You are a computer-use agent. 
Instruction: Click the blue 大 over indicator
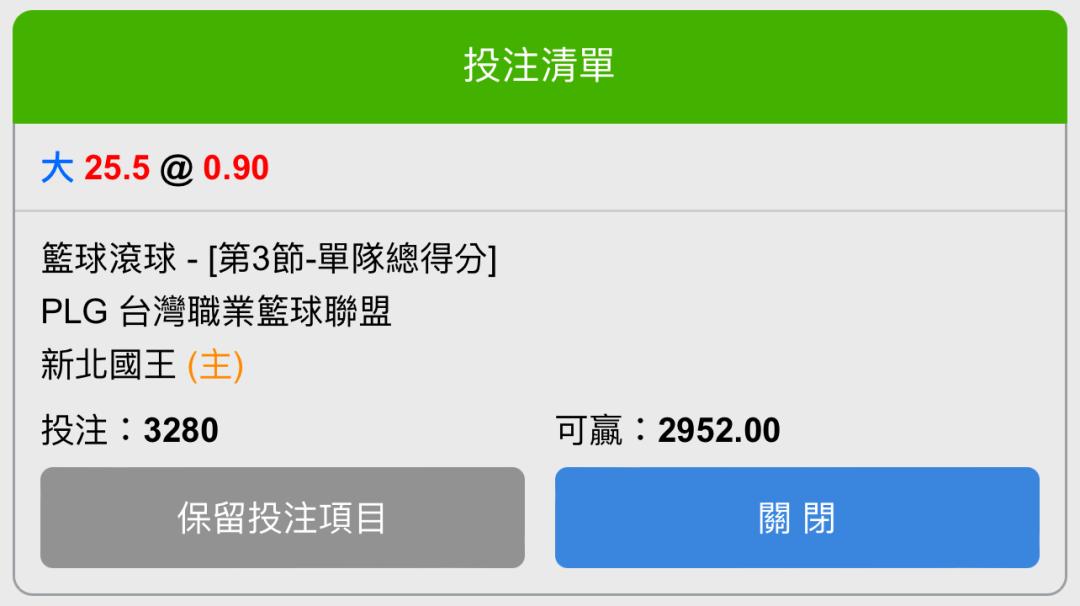(57, 168)
